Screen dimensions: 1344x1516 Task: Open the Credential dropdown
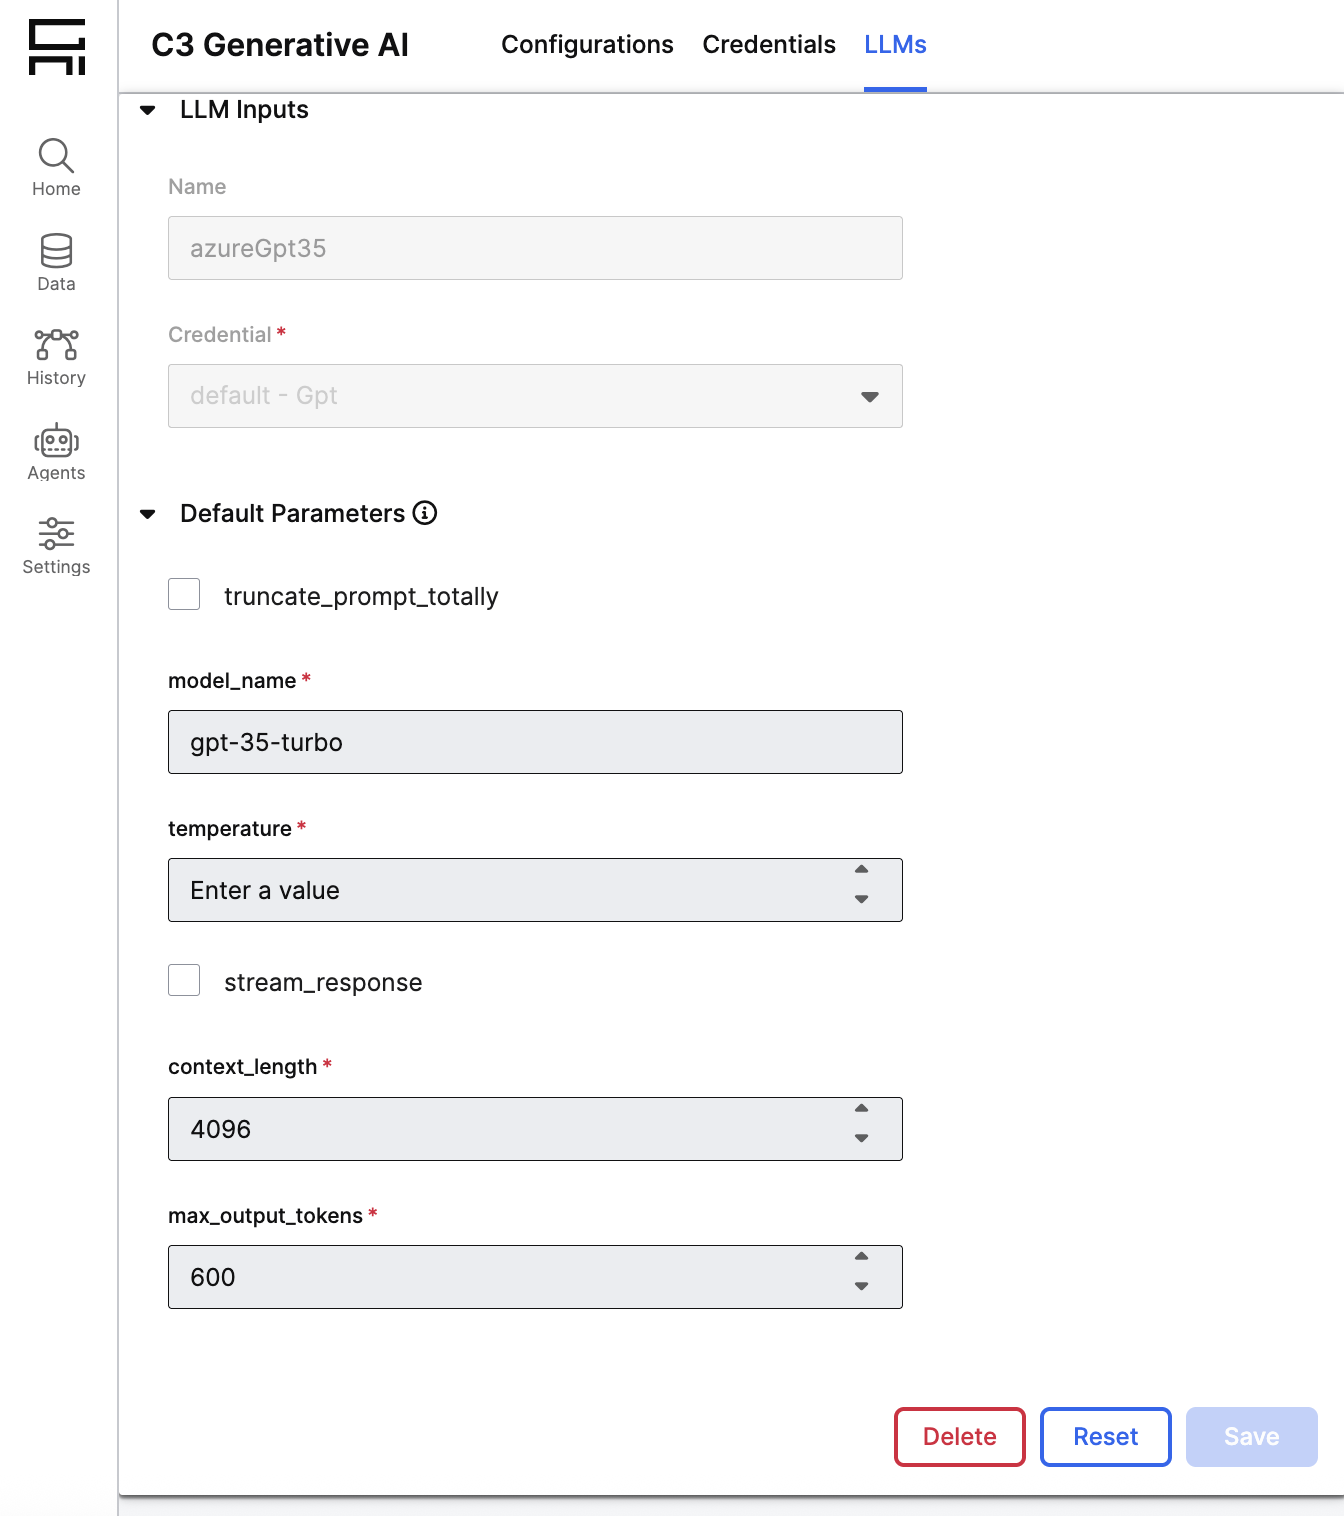pyautogui.click(x=535, y=396)
